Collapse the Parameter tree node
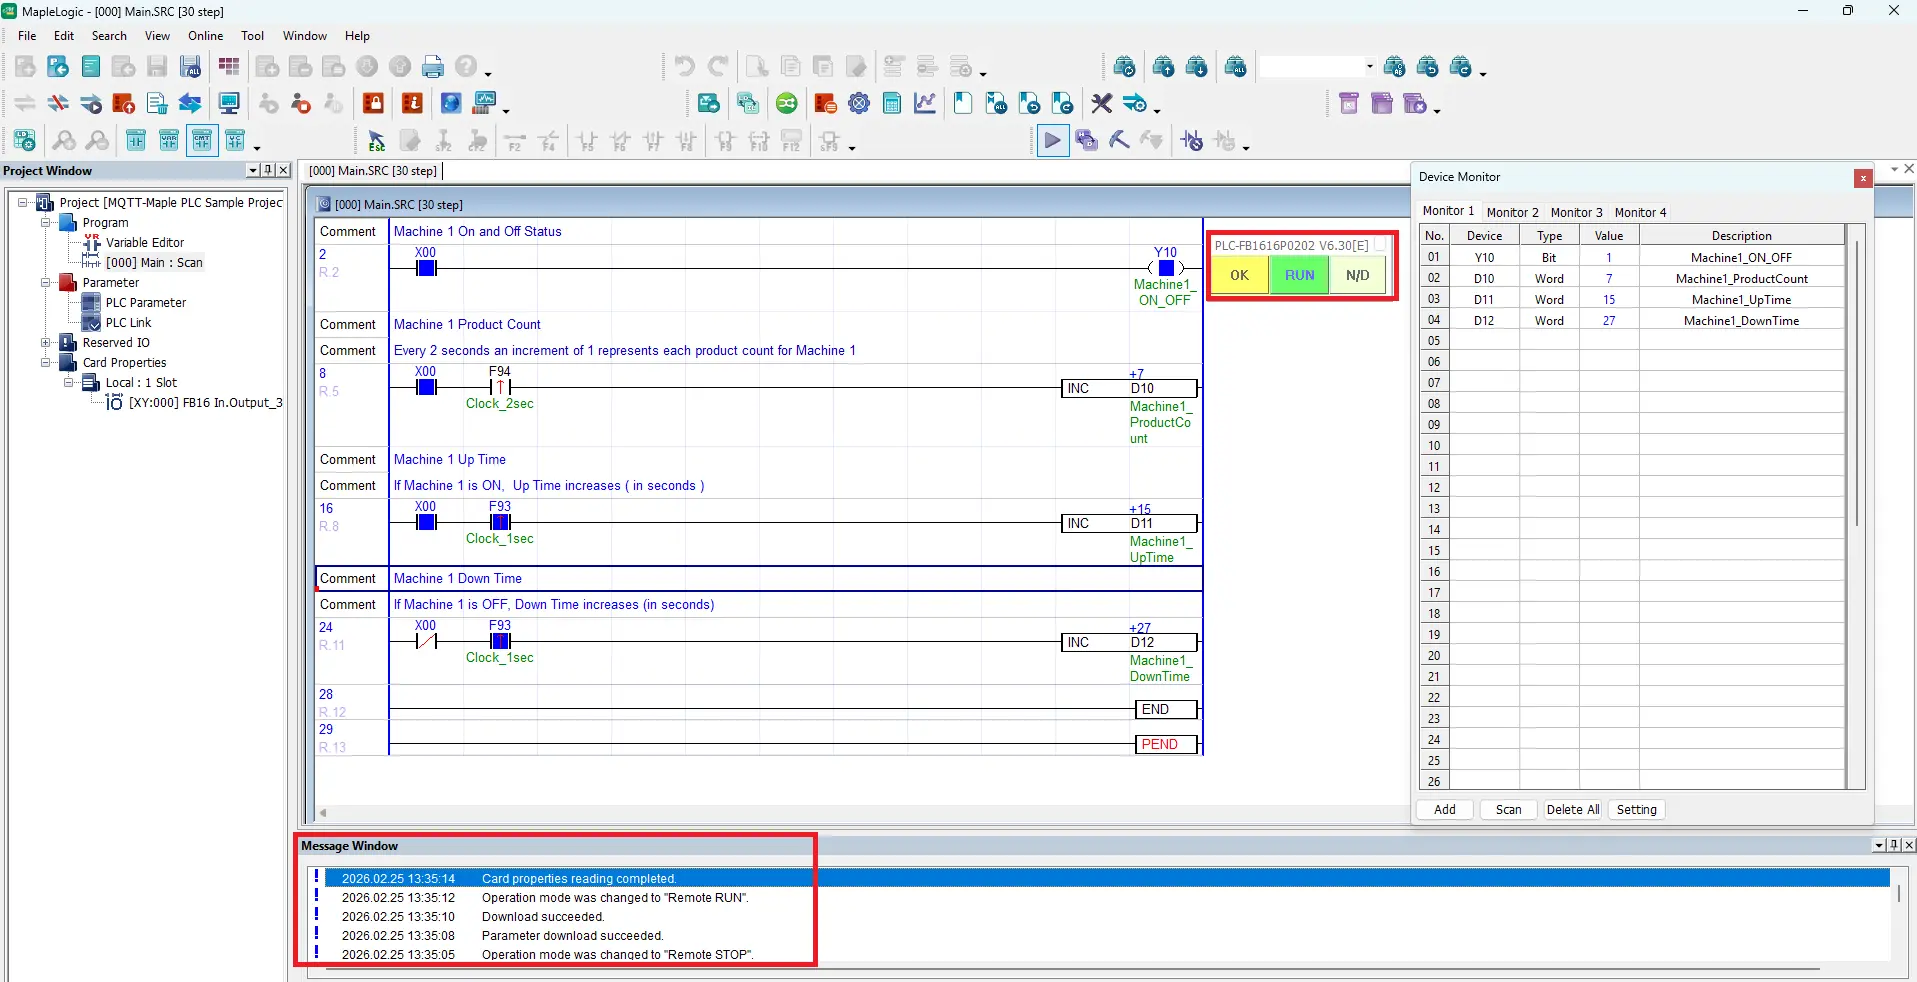The width and height of the screenshot is (1917, 982). point(46,283)
